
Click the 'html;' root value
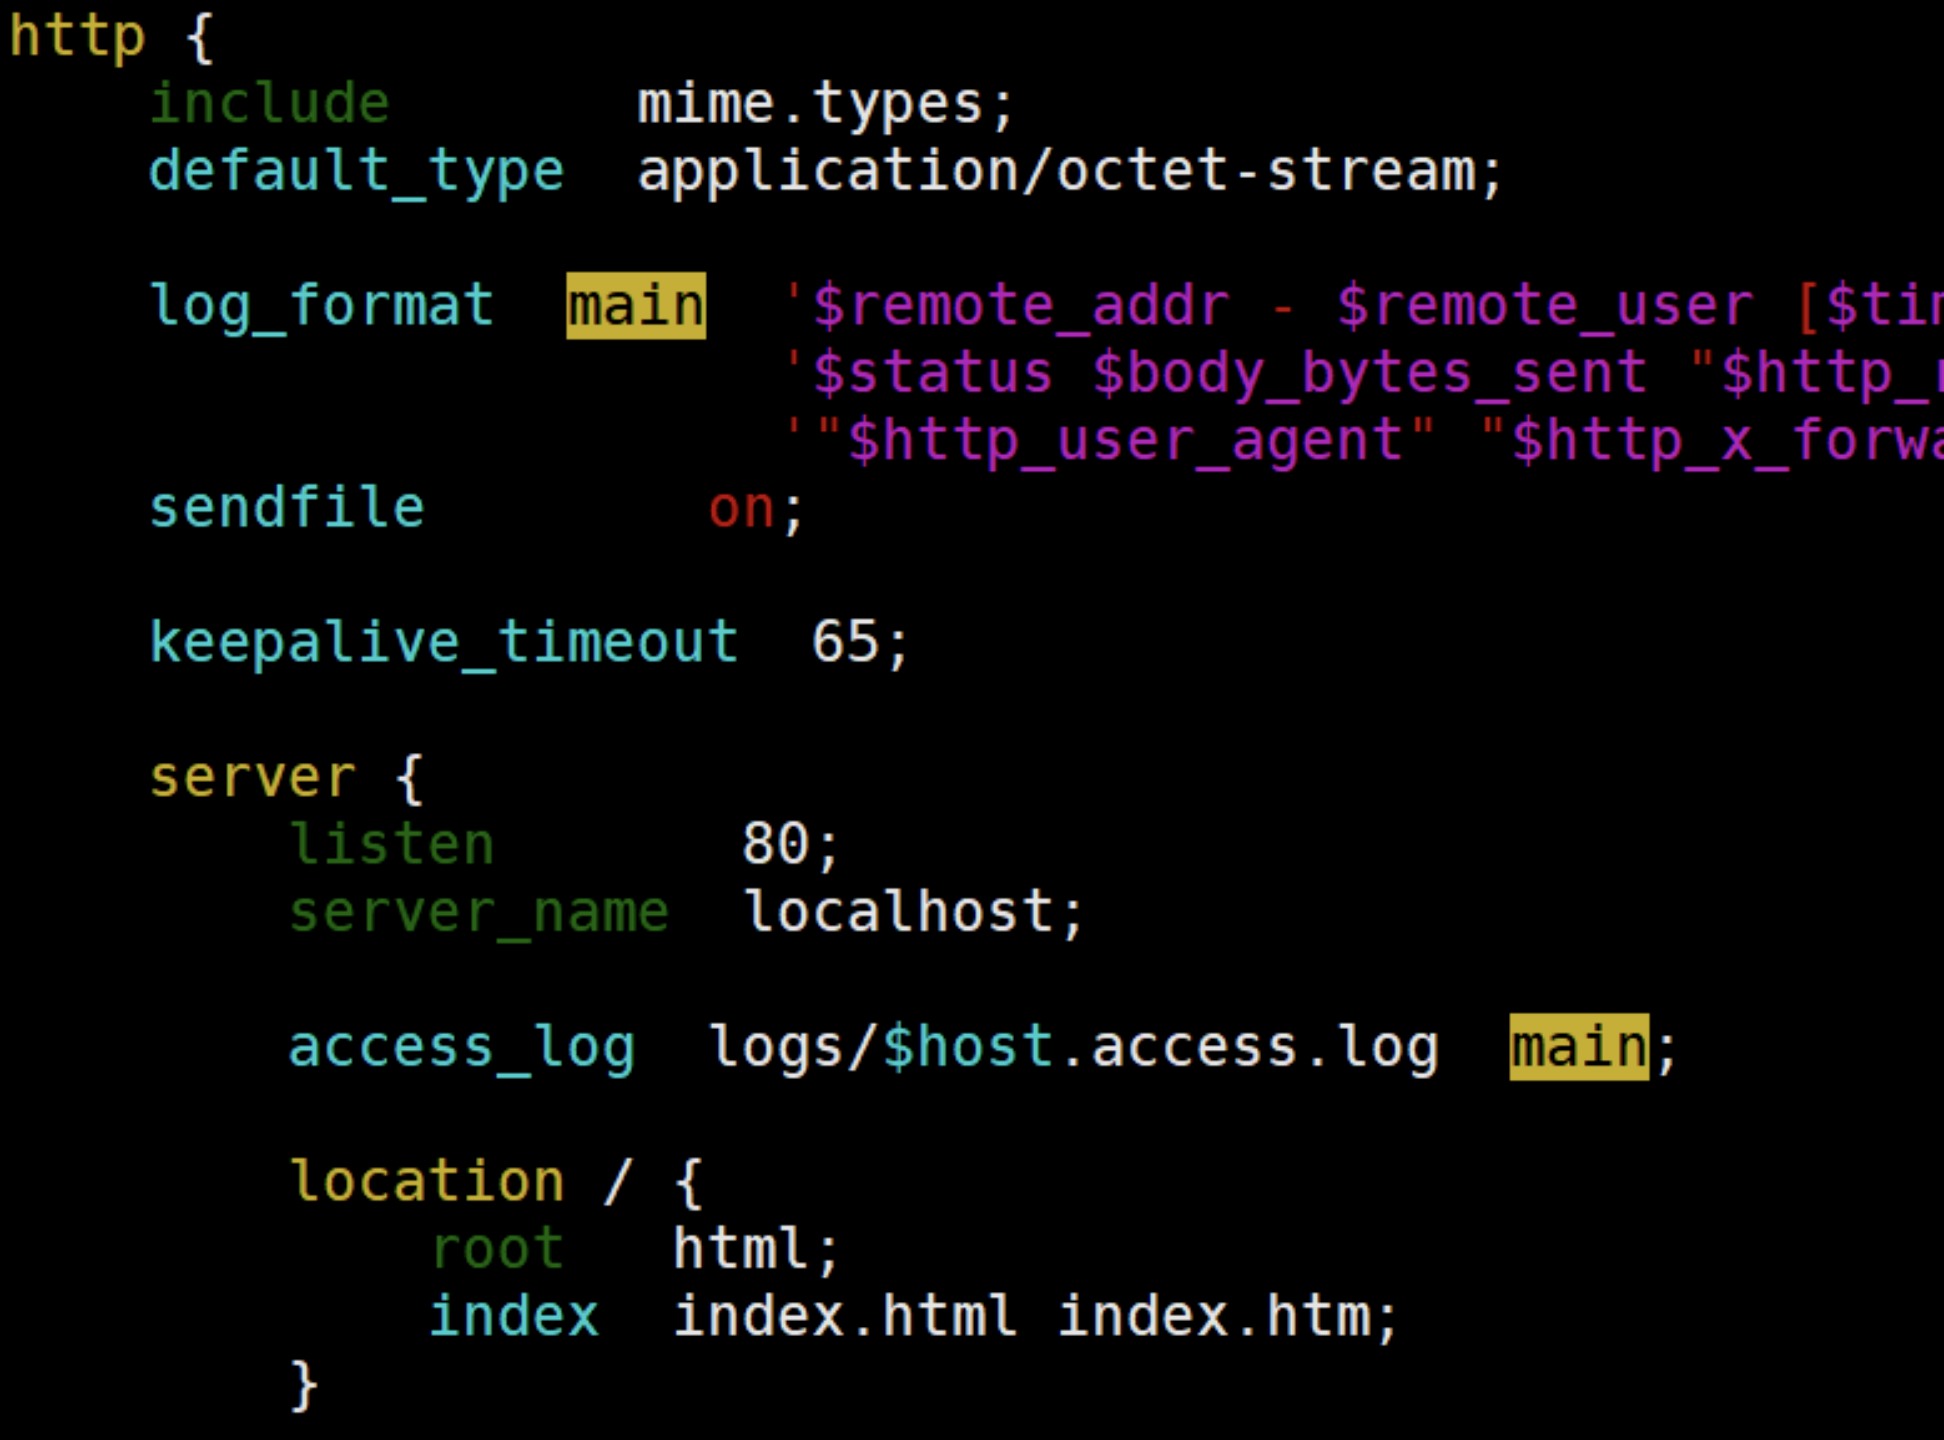point(756,1250)
